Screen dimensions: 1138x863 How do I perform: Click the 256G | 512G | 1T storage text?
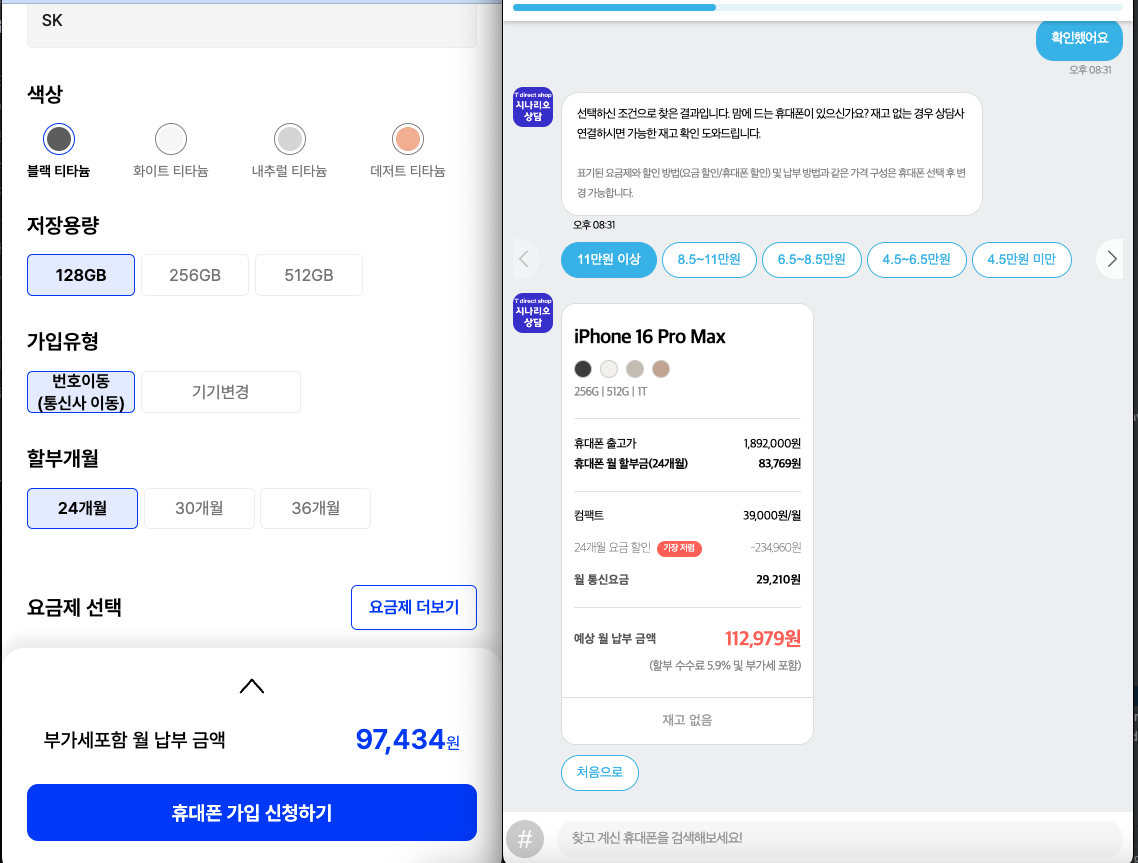click(610, 392)
